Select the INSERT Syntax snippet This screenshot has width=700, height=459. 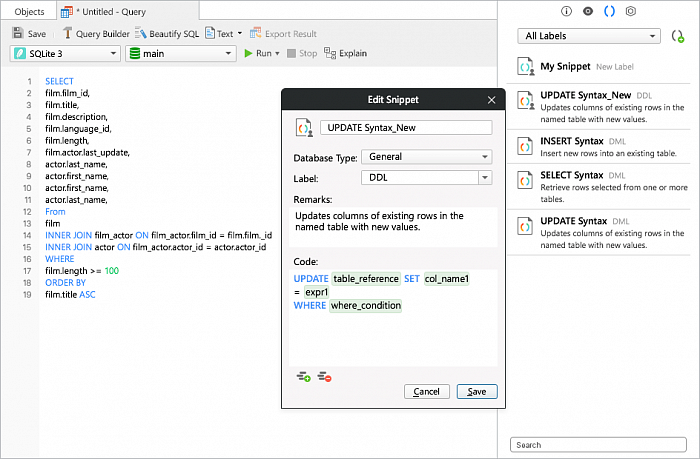(x=599, y=146)
